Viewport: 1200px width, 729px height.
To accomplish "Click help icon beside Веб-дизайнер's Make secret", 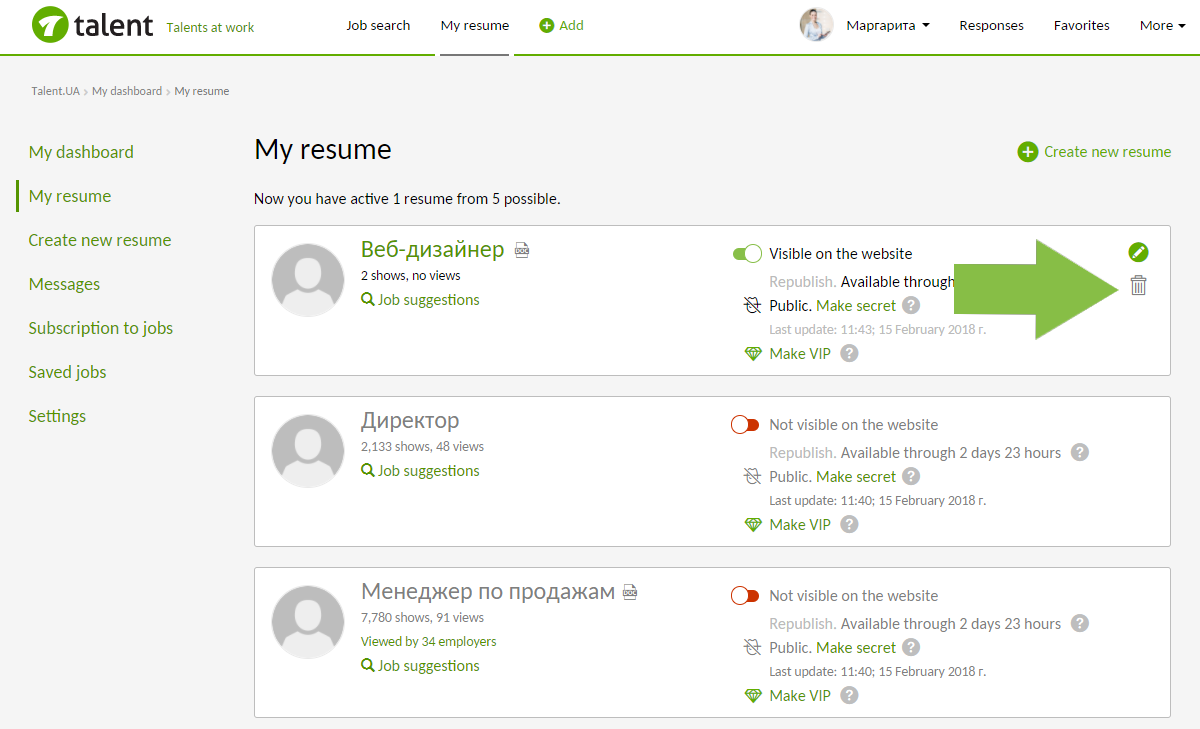I will pyautogui.click(x=910, y=306).
